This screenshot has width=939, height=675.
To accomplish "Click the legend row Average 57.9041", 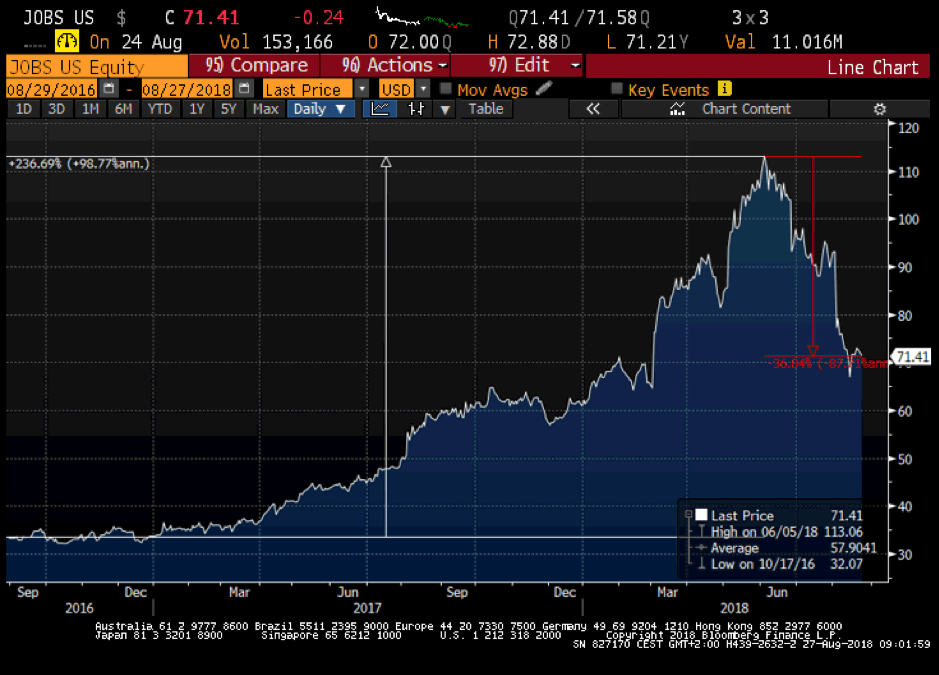I will [x=782, y=547].
